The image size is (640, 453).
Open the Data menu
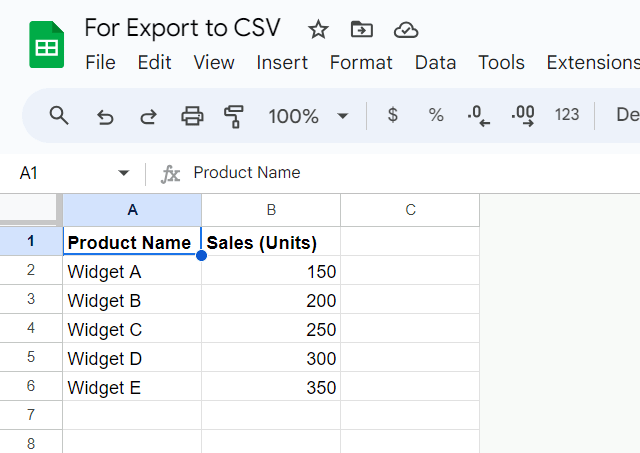[435, 62]
